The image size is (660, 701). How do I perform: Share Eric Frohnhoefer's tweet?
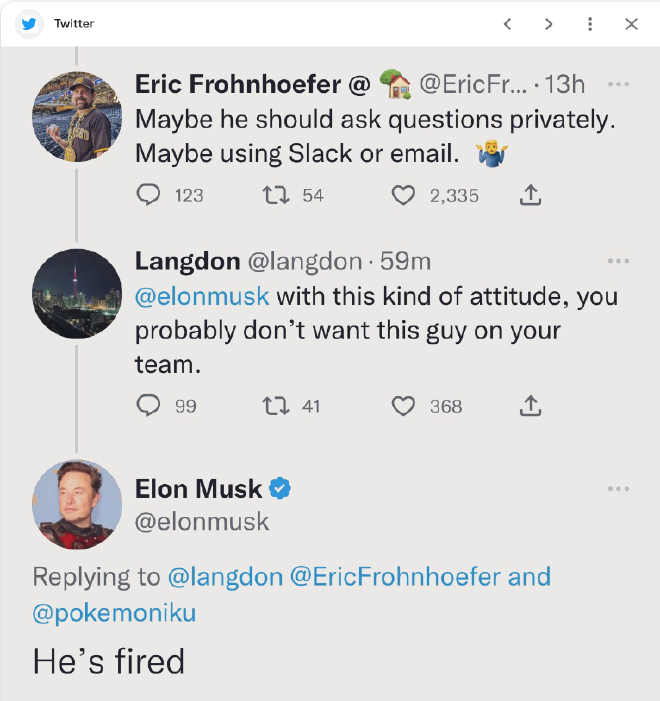point(530,195)
